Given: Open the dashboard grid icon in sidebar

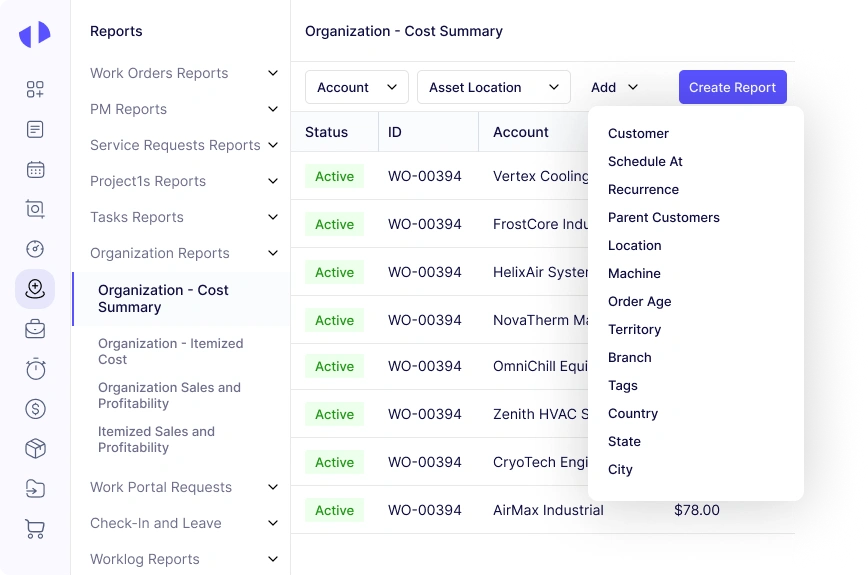Looking at the screenshot, I should pyautogui.click(x=35, y=89).
